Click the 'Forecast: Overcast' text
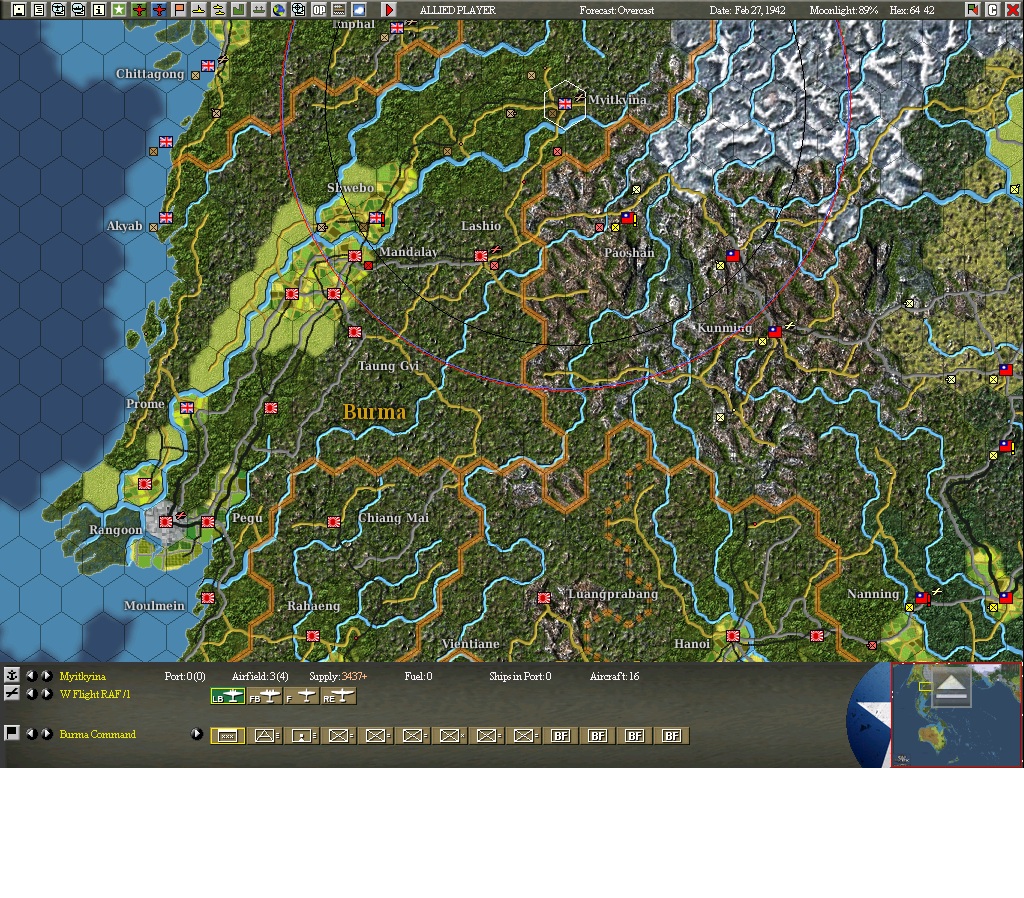 pyautogui.click(x=616, y=10)
